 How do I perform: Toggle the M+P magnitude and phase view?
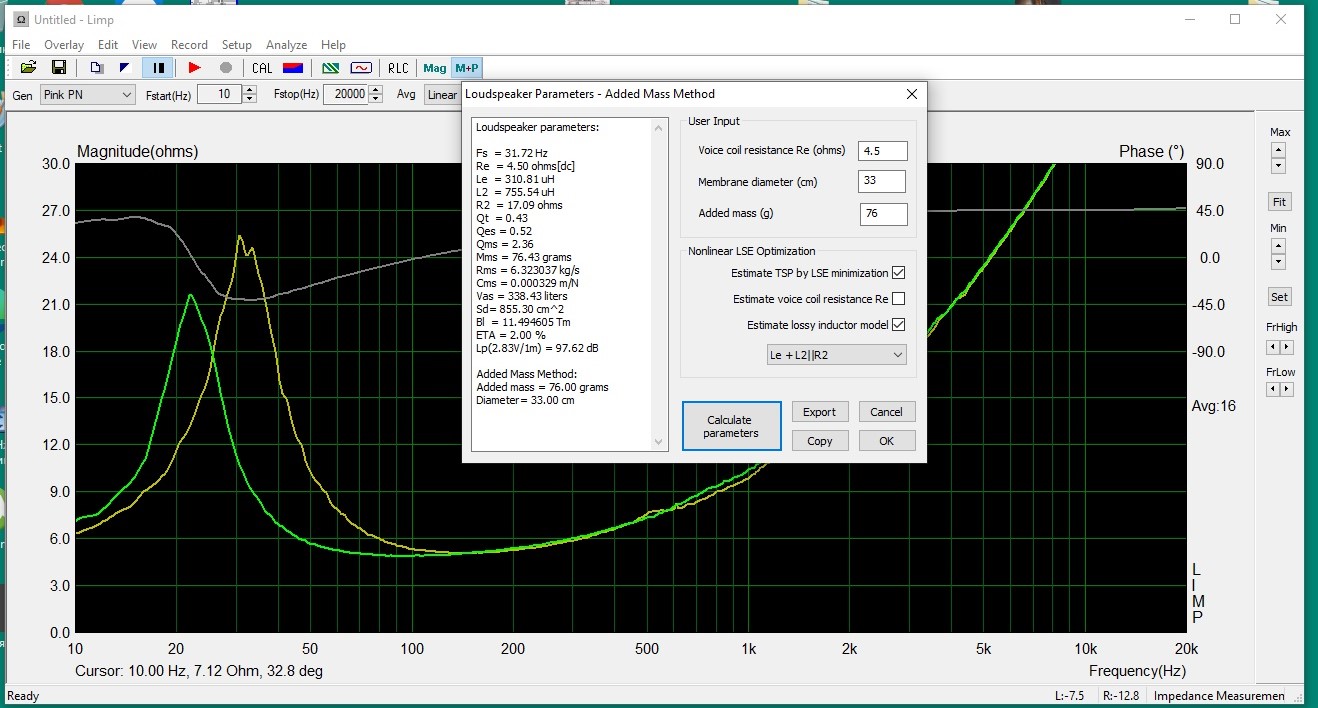tap(466, 68)
